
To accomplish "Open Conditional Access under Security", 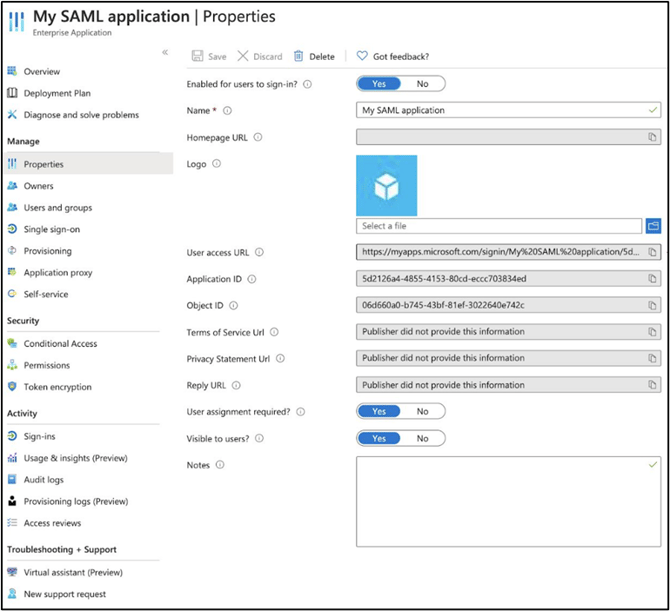I will pos(60,344).
